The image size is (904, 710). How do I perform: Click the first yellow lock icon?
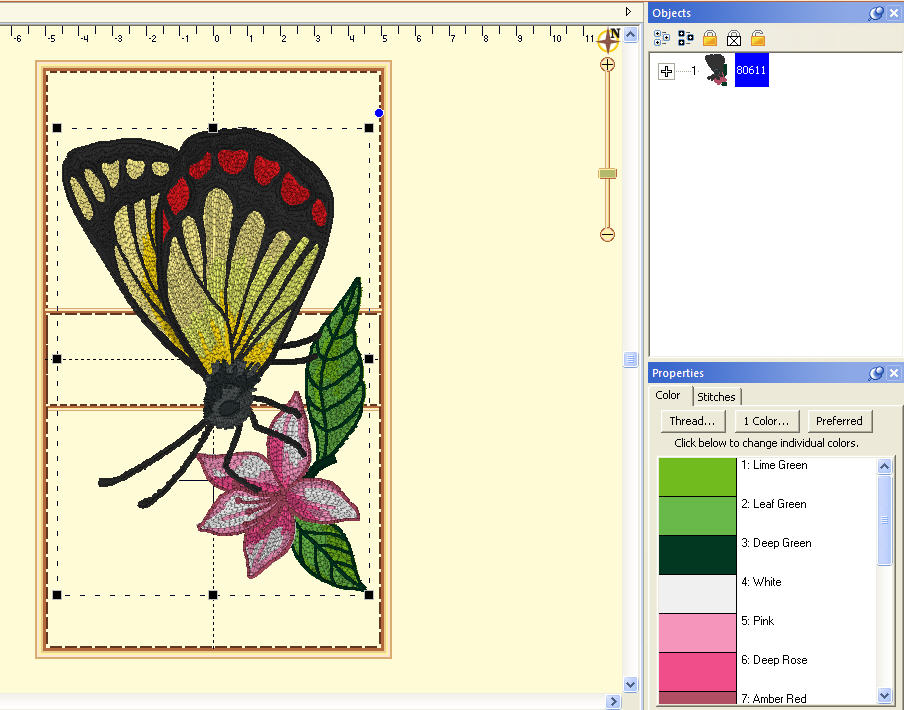pyautogui.click(x=710, y=38)
